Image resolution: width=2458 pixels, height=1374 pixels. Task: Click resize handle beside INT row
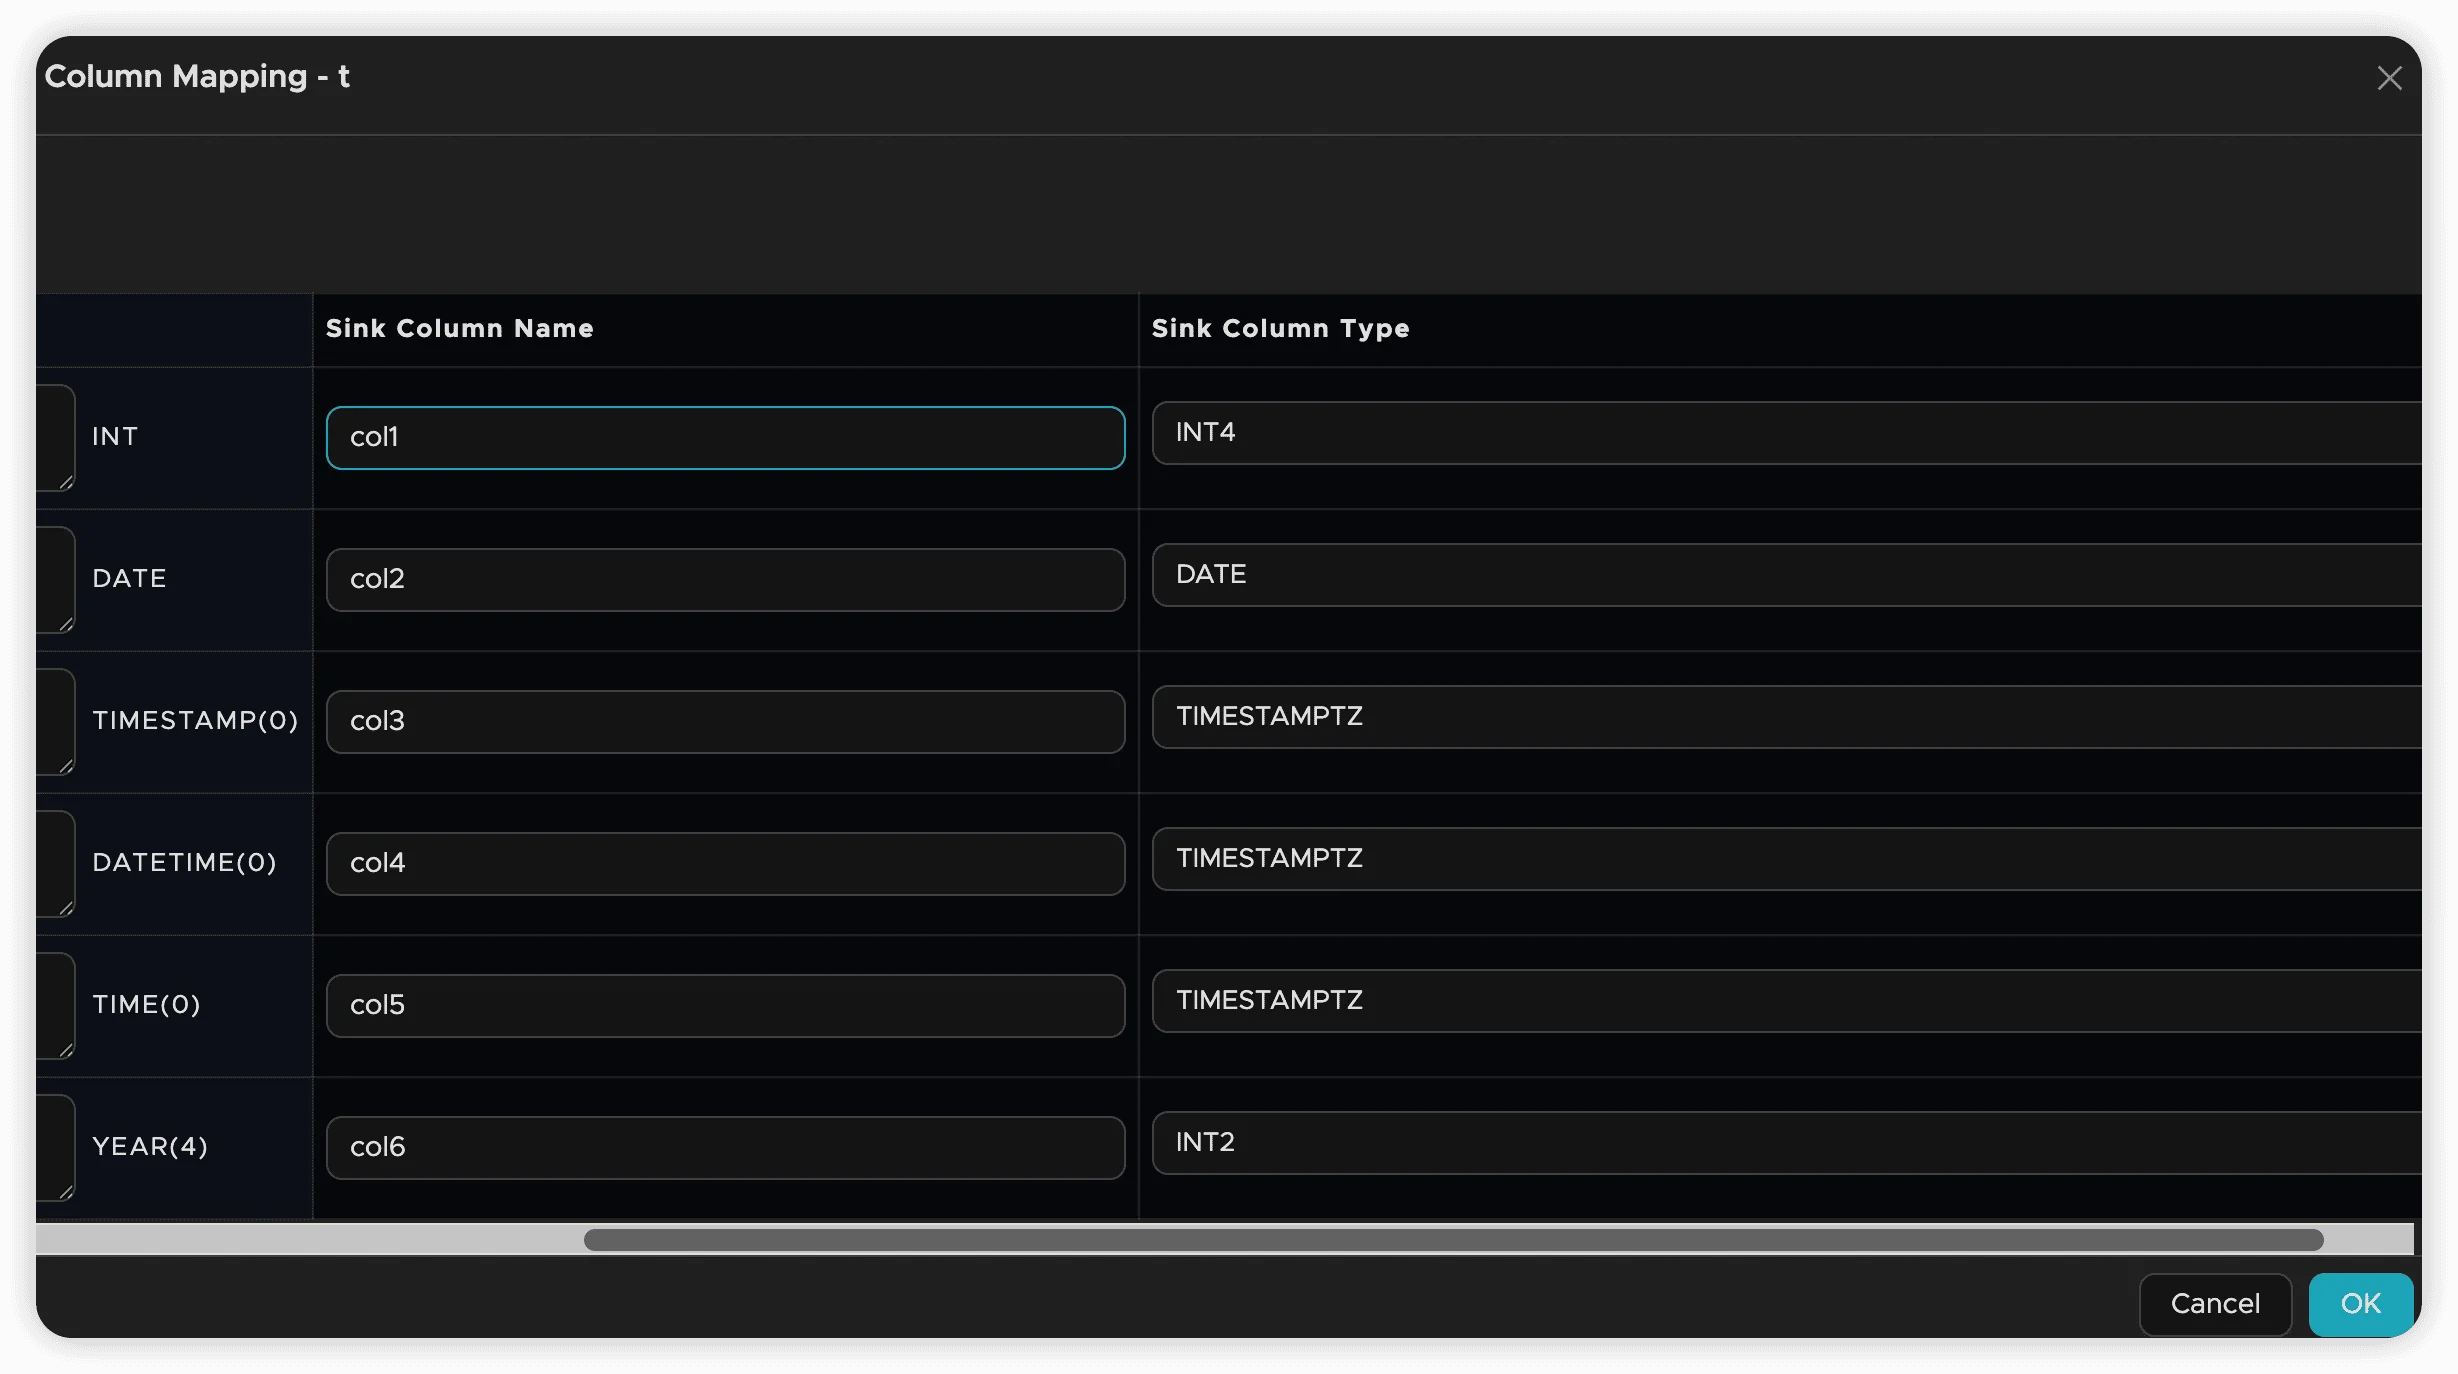tap(66, 483)
